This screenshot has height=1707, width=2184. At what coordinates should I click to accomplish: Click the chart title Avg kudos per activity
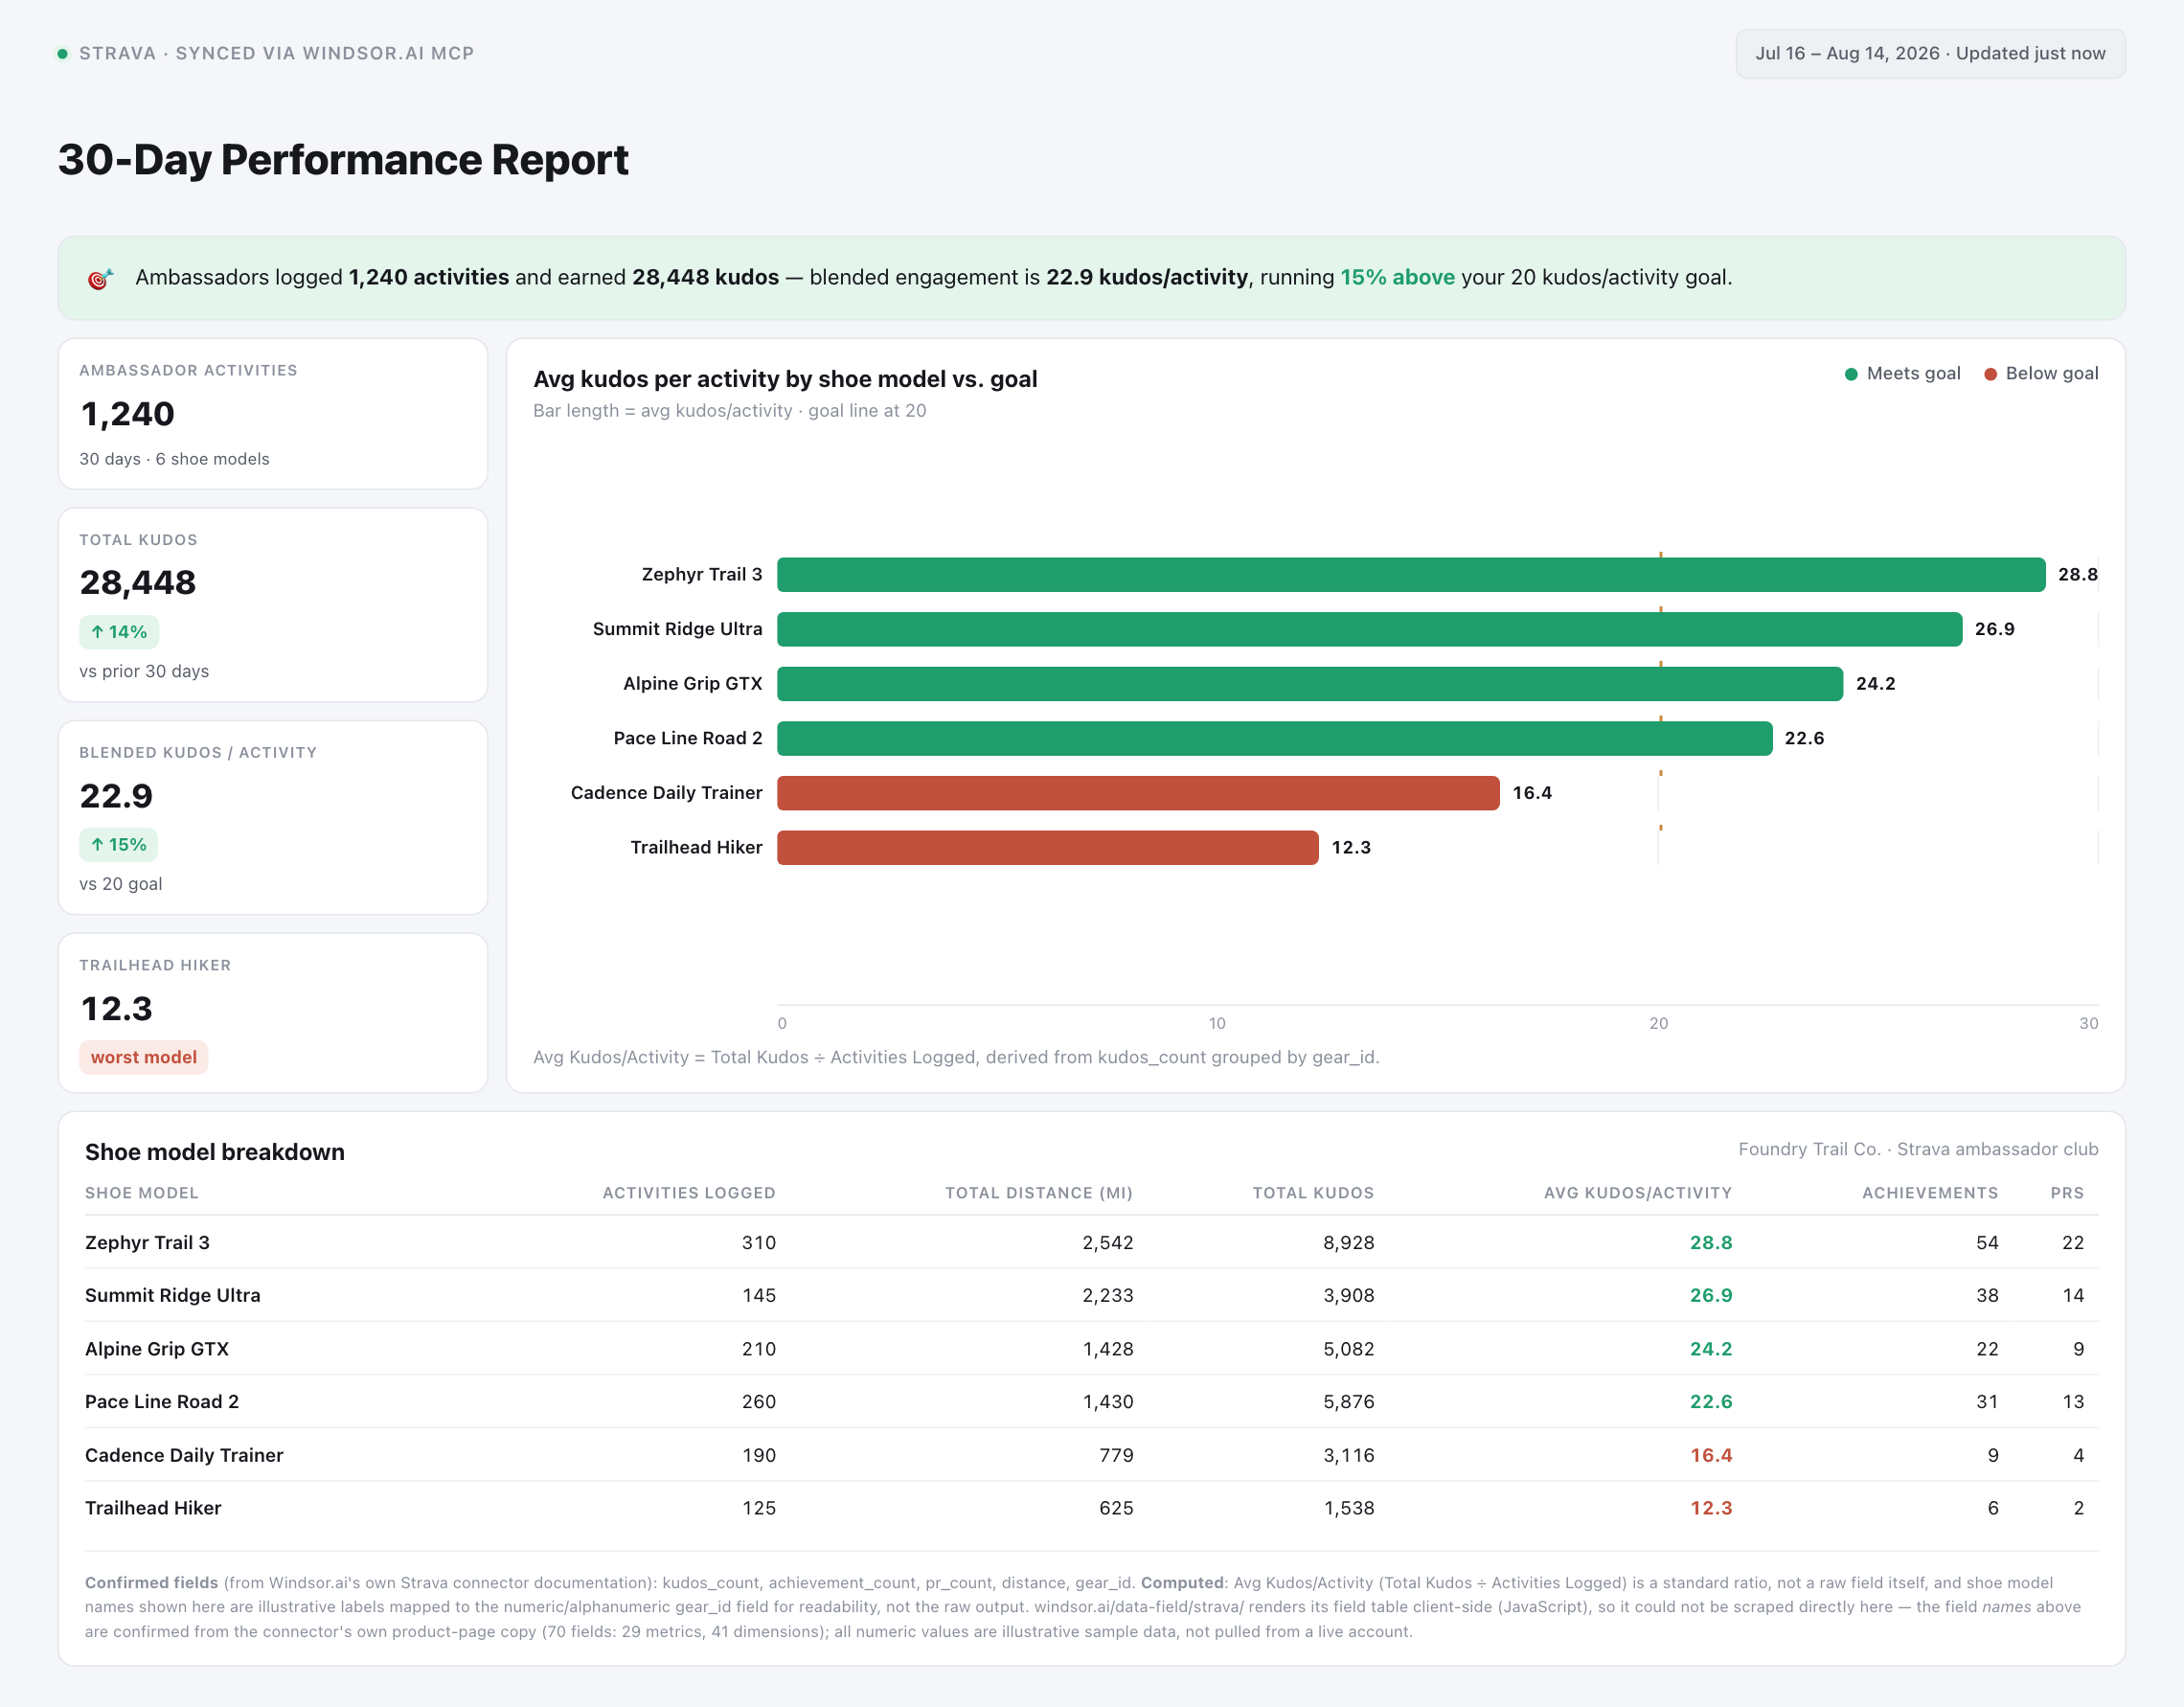(785, 379)
